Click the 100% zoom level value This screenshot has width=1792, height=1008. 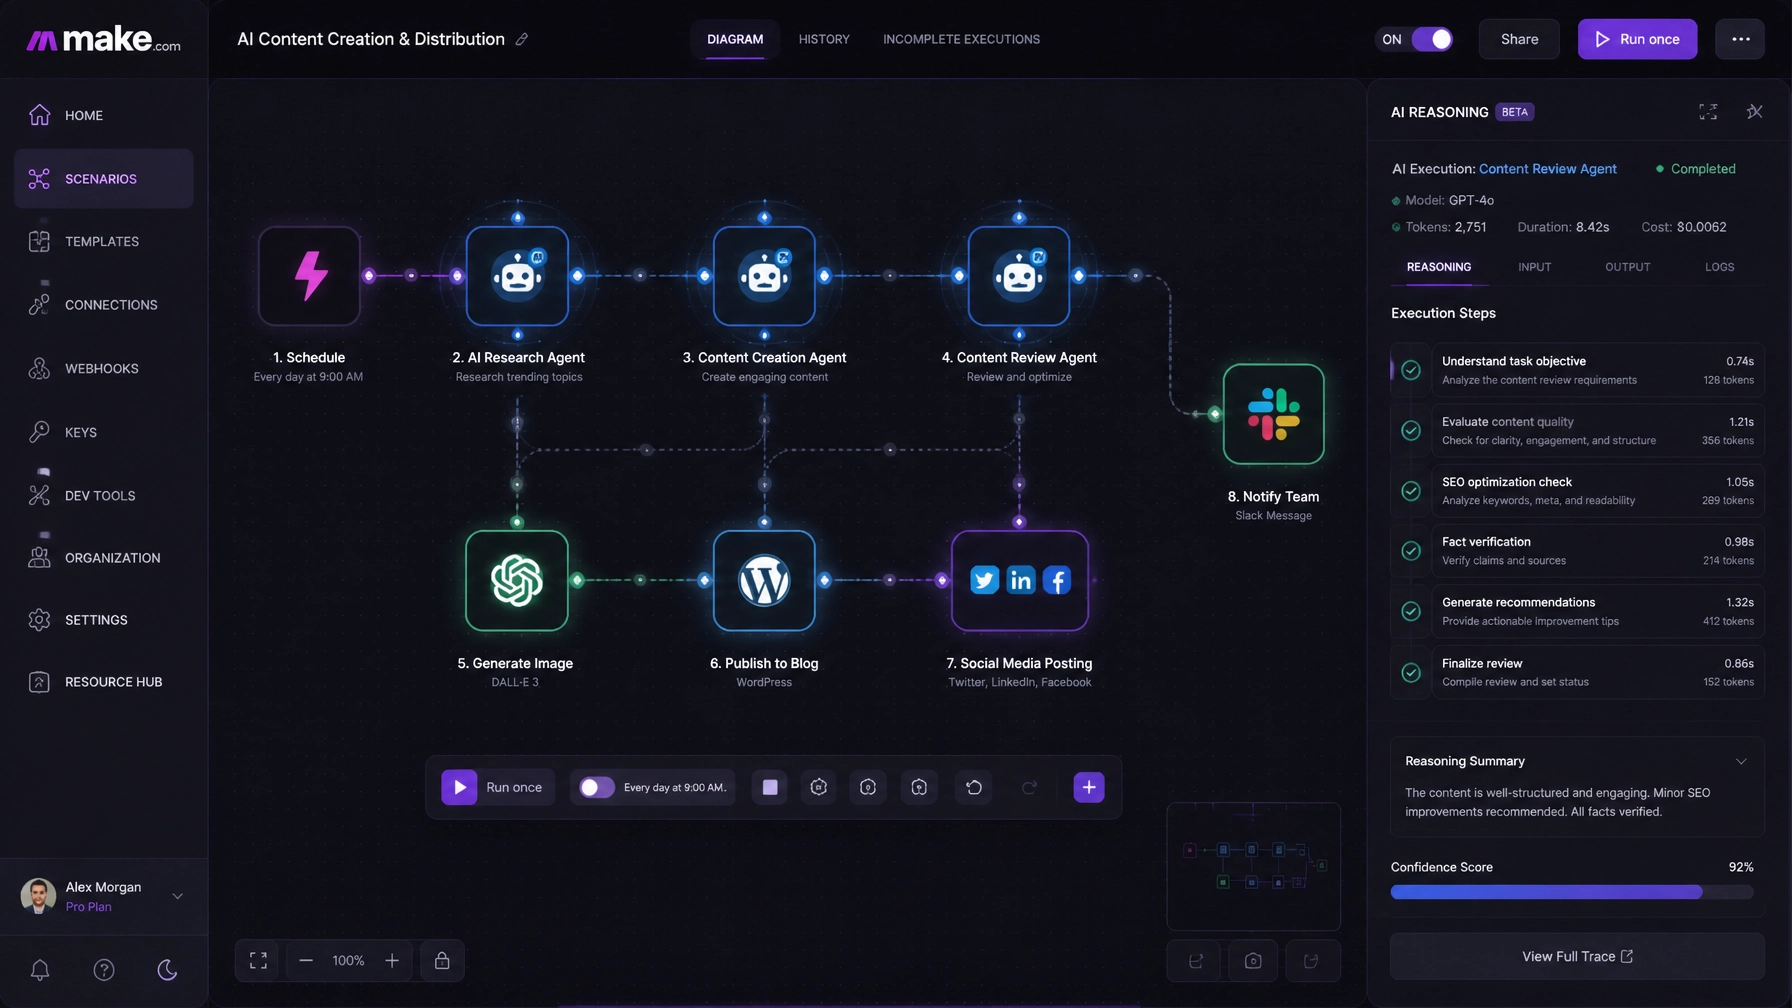click(x=348, y=961)
